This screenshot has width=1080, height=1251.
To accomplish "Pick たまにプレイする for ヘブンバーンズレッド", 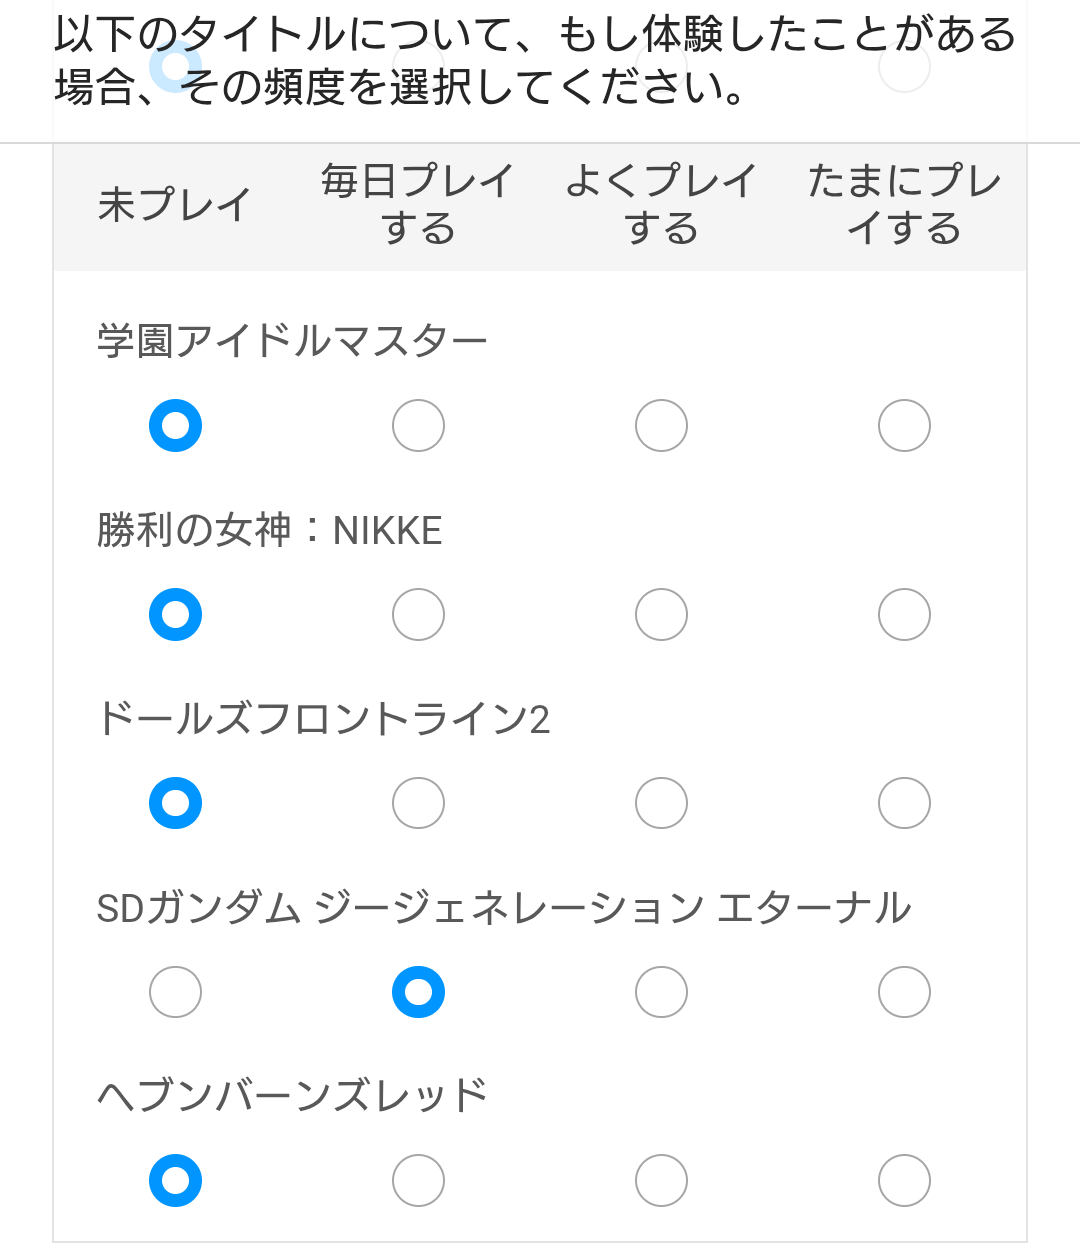I will point(904,1181).
